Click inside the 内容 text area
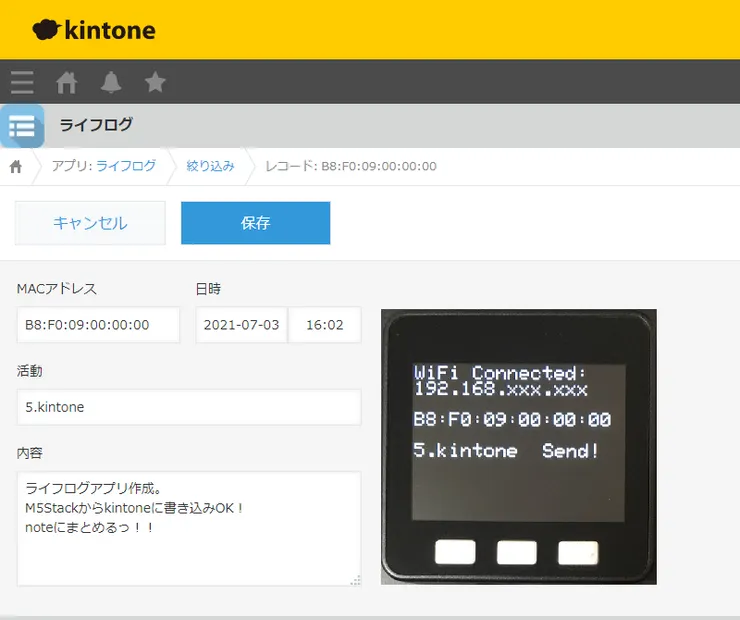Viewport: 740px width, 620px height. [x=189, y=528]
